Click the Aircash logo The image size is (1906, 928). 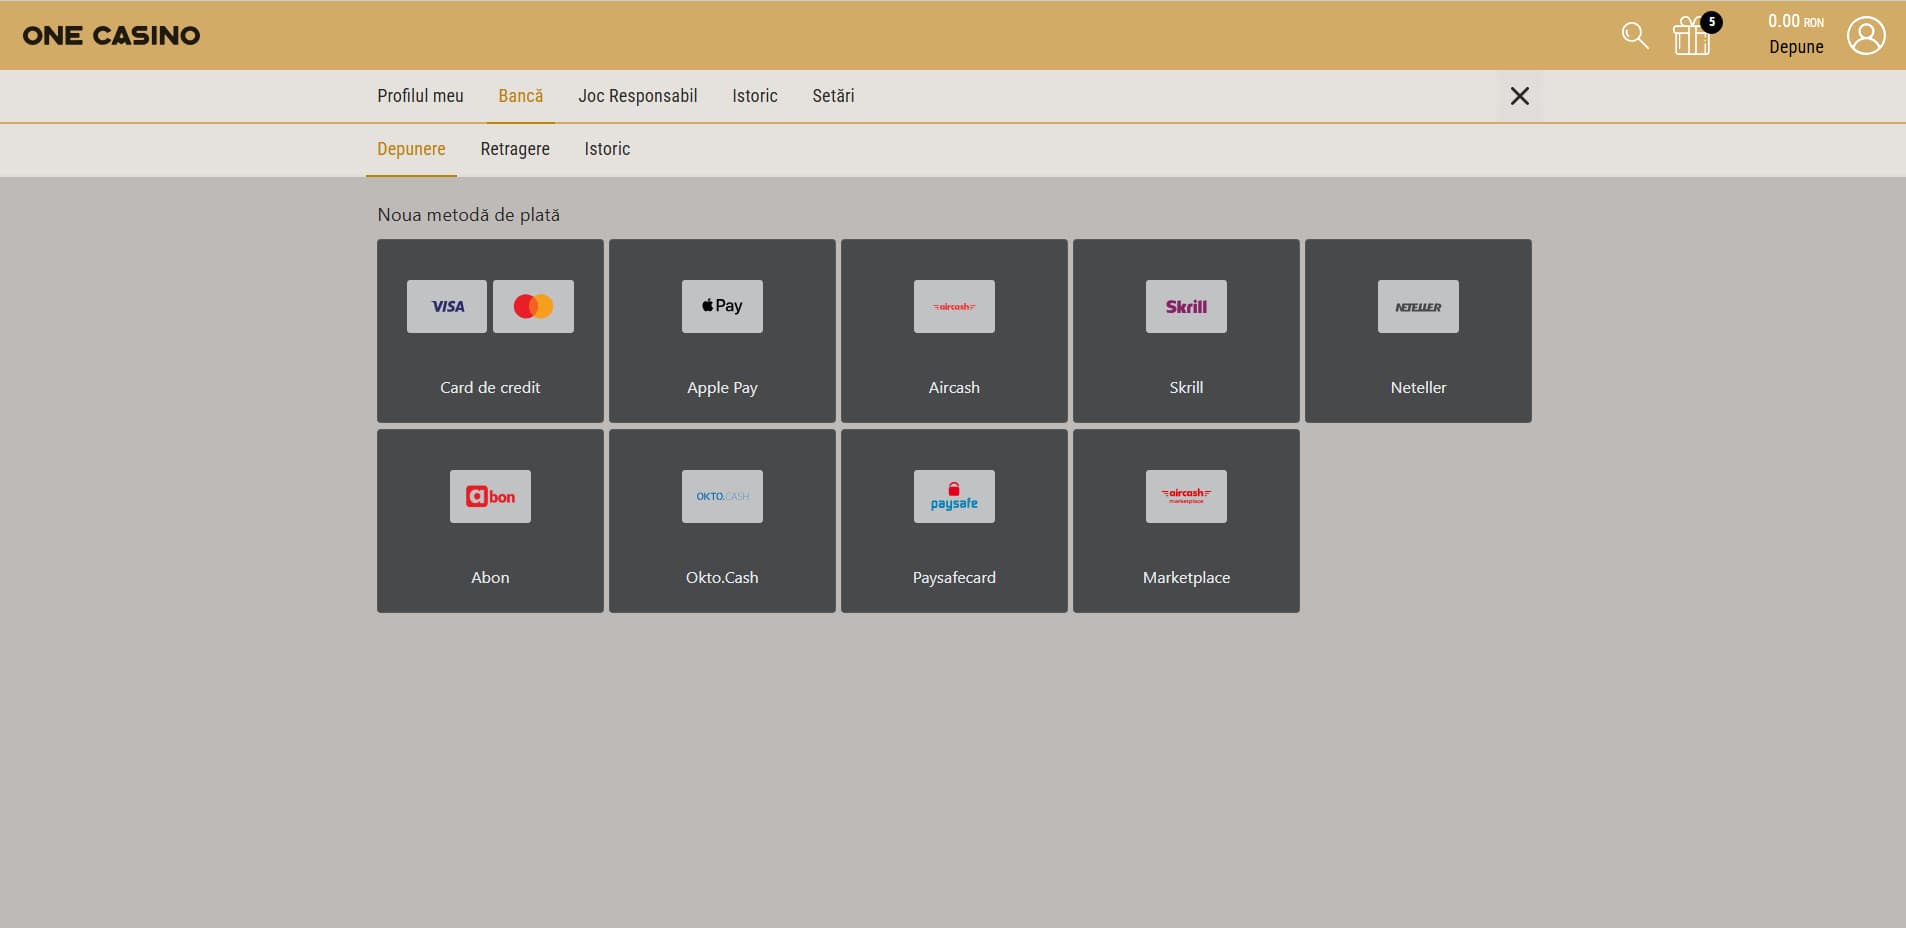(954, 306)
